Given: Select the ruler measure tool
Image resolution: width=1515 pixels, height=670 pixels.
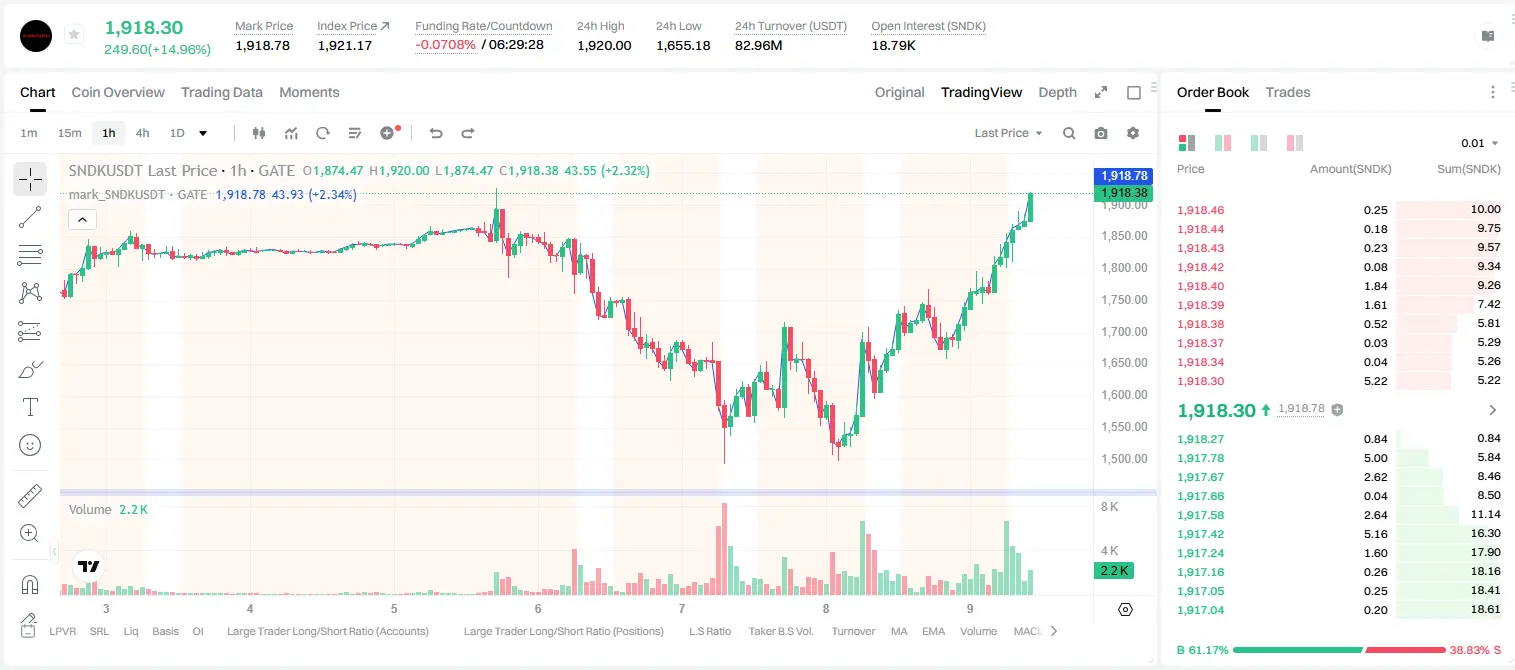Looking at the screenshot, I should (30, 496).
